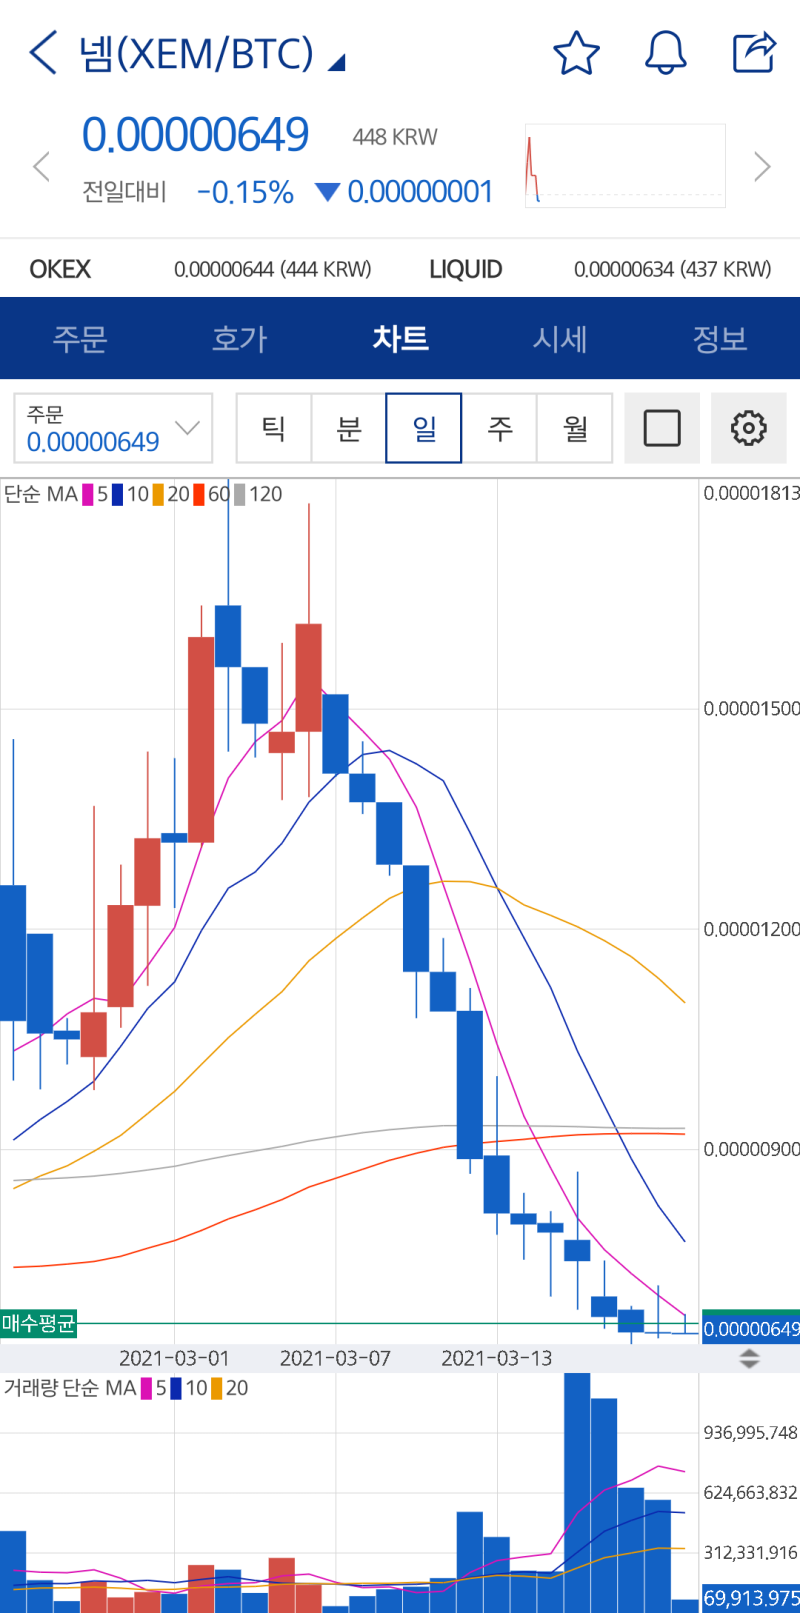This screenshot has width=800, height=1613.
Task: Expand the 주문 price dropdown
Action: click(x=113, y=428)
